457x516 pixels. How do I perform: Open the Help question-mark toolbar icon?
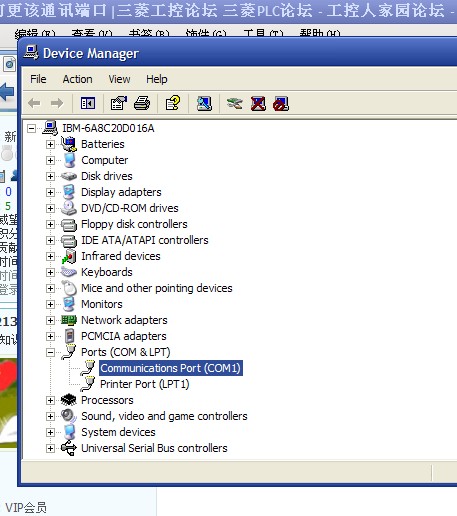173,103
